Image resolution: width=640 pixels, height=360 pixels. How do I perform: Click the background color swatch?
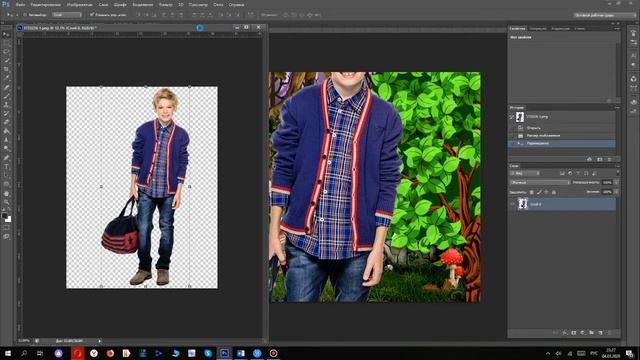tap(9, 220)
